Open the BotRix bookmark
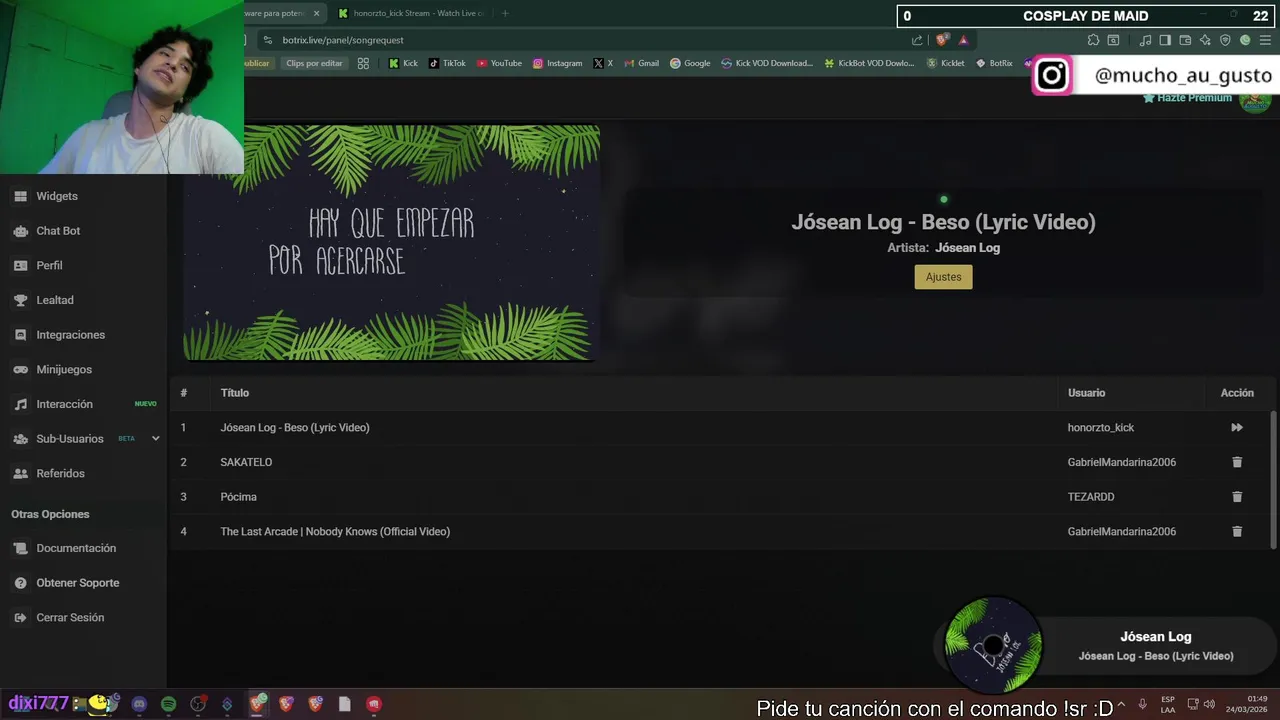This screenshot has height=720, width=1280. (x=993, y=63)
